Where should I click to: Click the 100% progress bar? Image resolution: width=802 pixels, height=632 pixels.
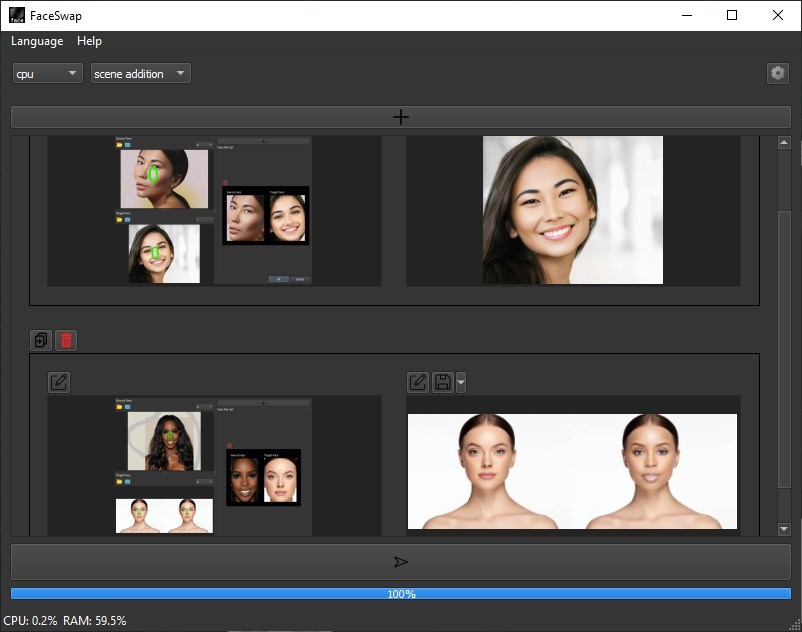click(x=400, y=594)
